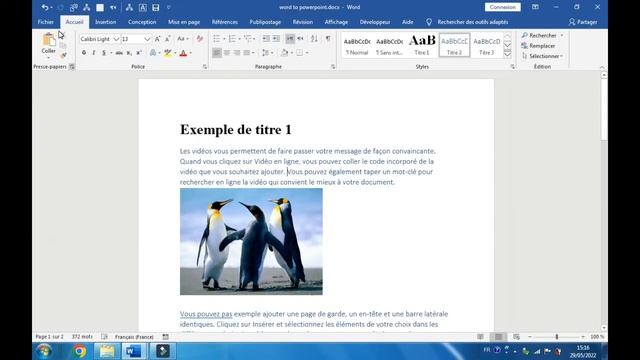This screenshot has width=640, height=360.
Task: Apply the Titre 1 style
Action: click(422, 45)
